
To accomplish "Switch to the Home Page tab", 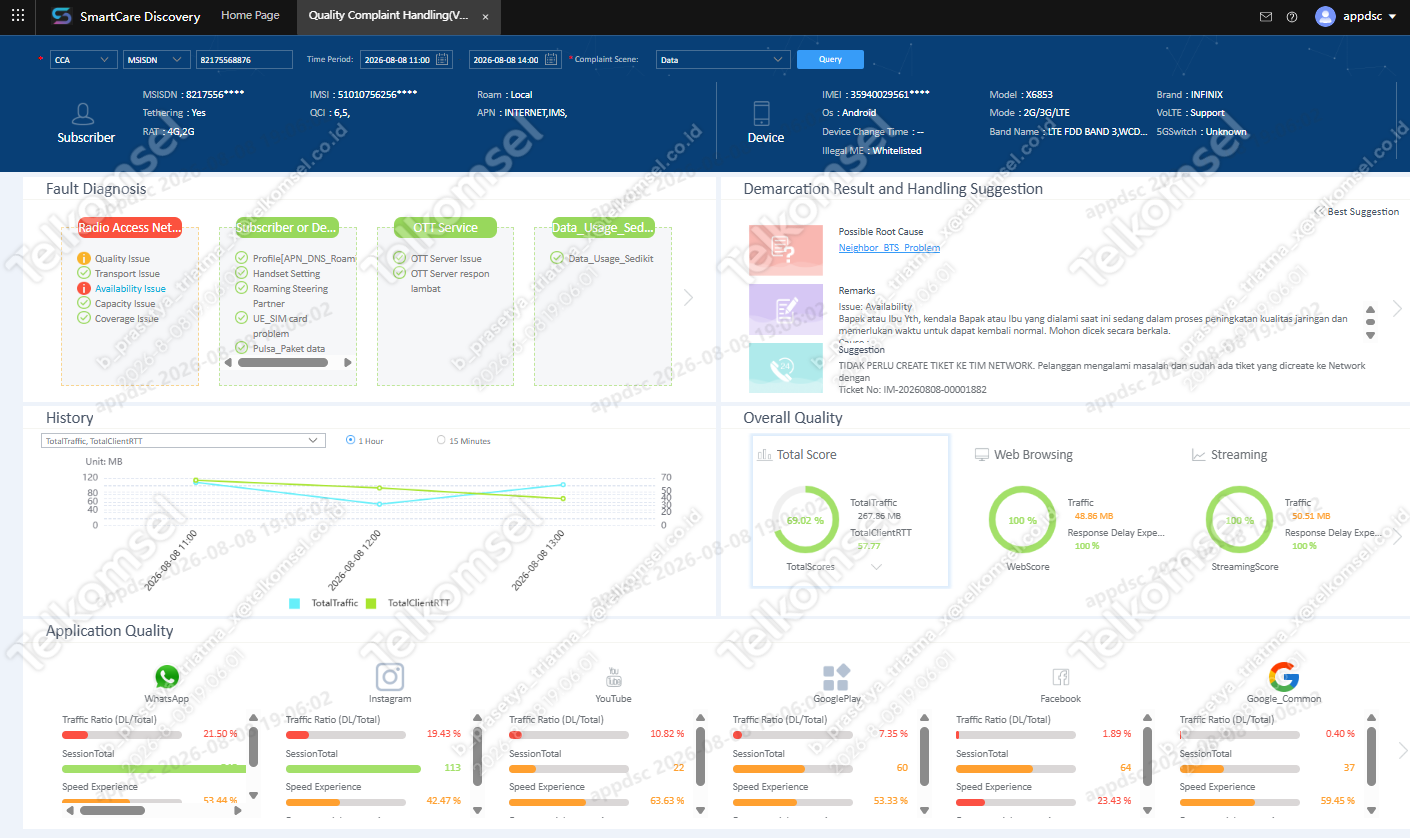I will coord(250,16).
